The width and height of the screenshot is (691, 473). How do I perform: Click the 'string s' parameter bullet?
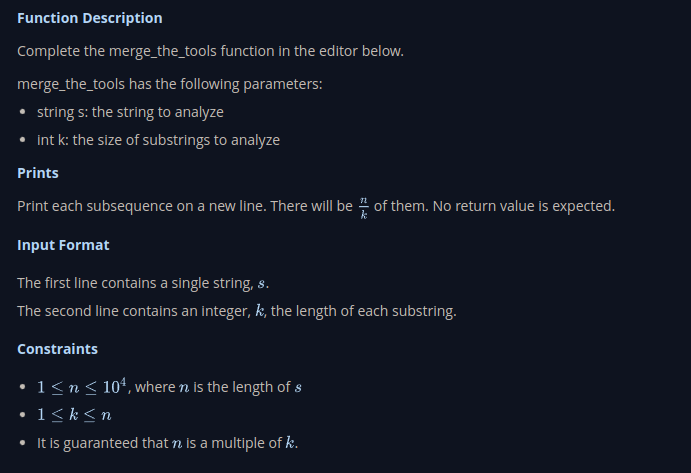tap(129, 112)
